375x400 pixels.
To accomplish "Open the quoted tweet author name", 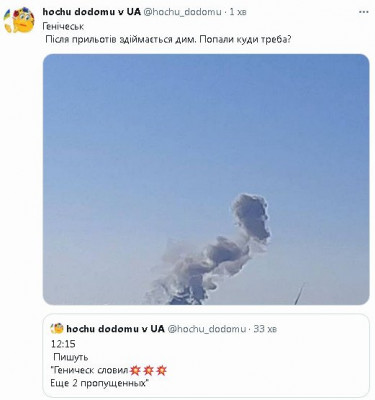I will (115, 329).
